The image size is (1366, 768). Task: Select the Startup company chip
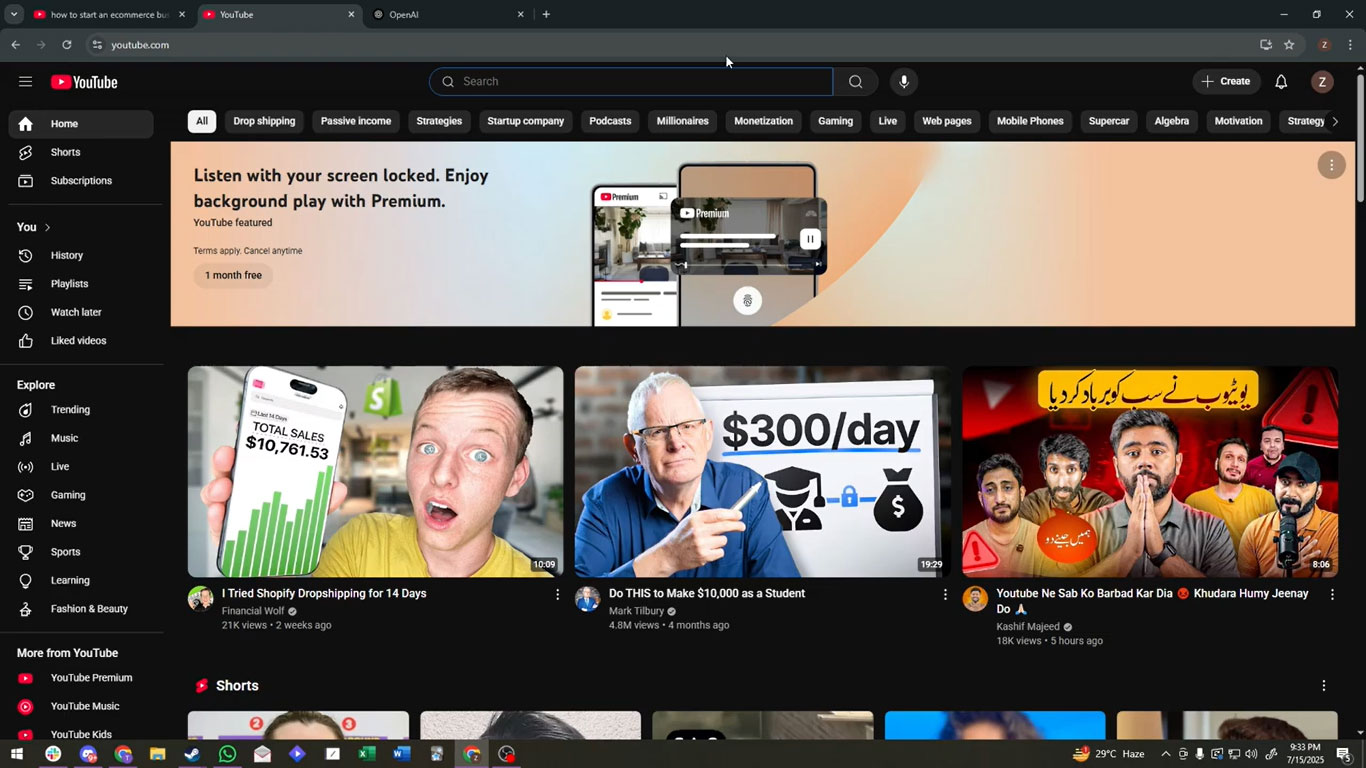point(526,121)
